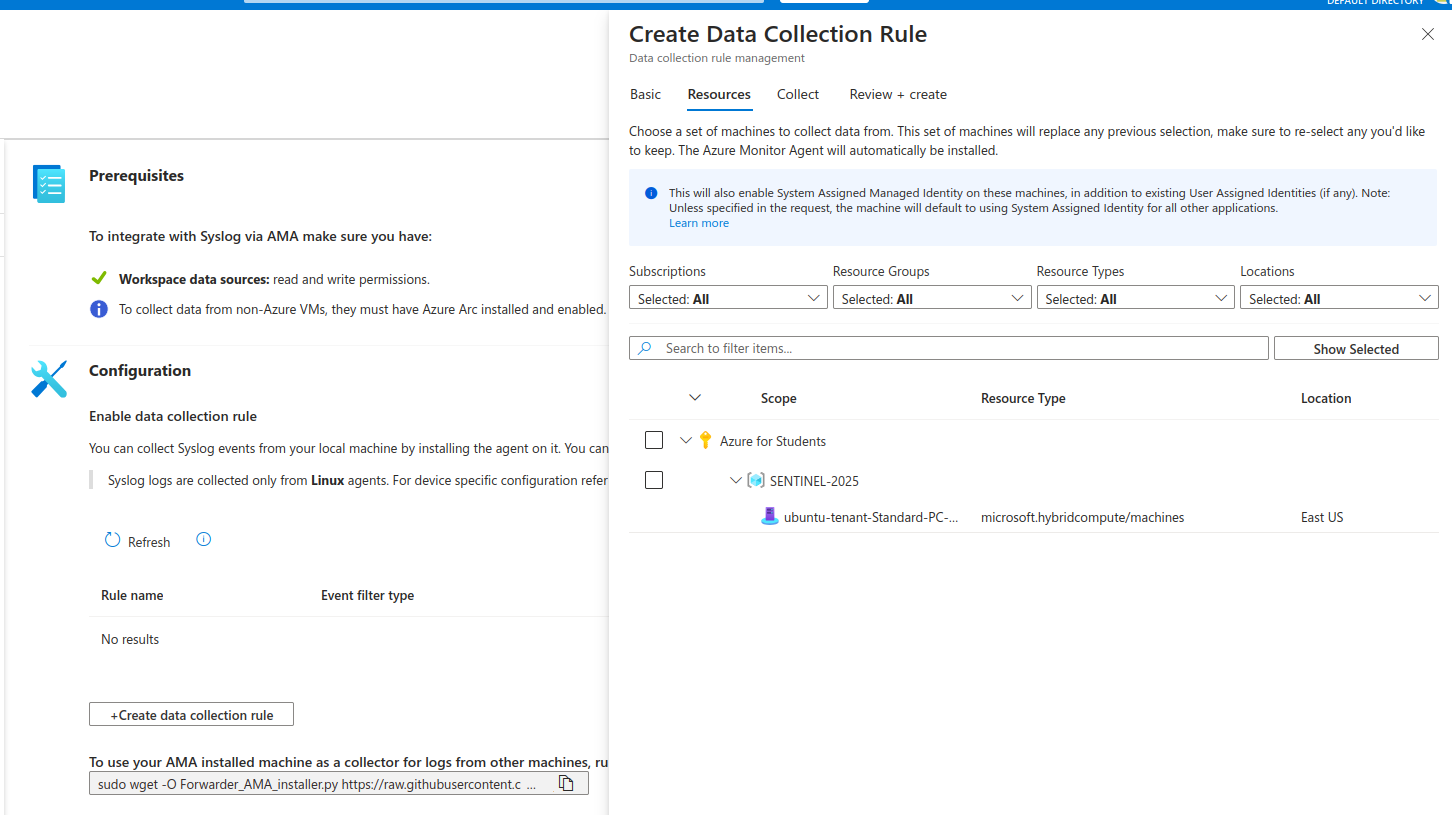Click the ubuntu-tenant machine icon

click(769, 517)
